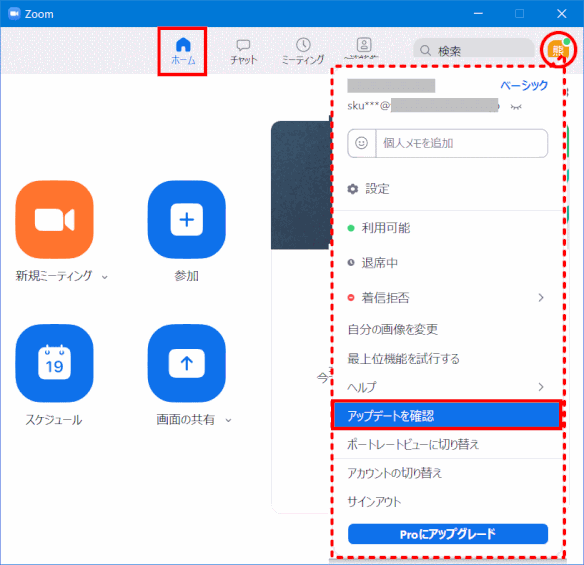Viewport: 584px width, 565px height.
Task: Open 設定 from the profile menu
Action: pos(447,189)
